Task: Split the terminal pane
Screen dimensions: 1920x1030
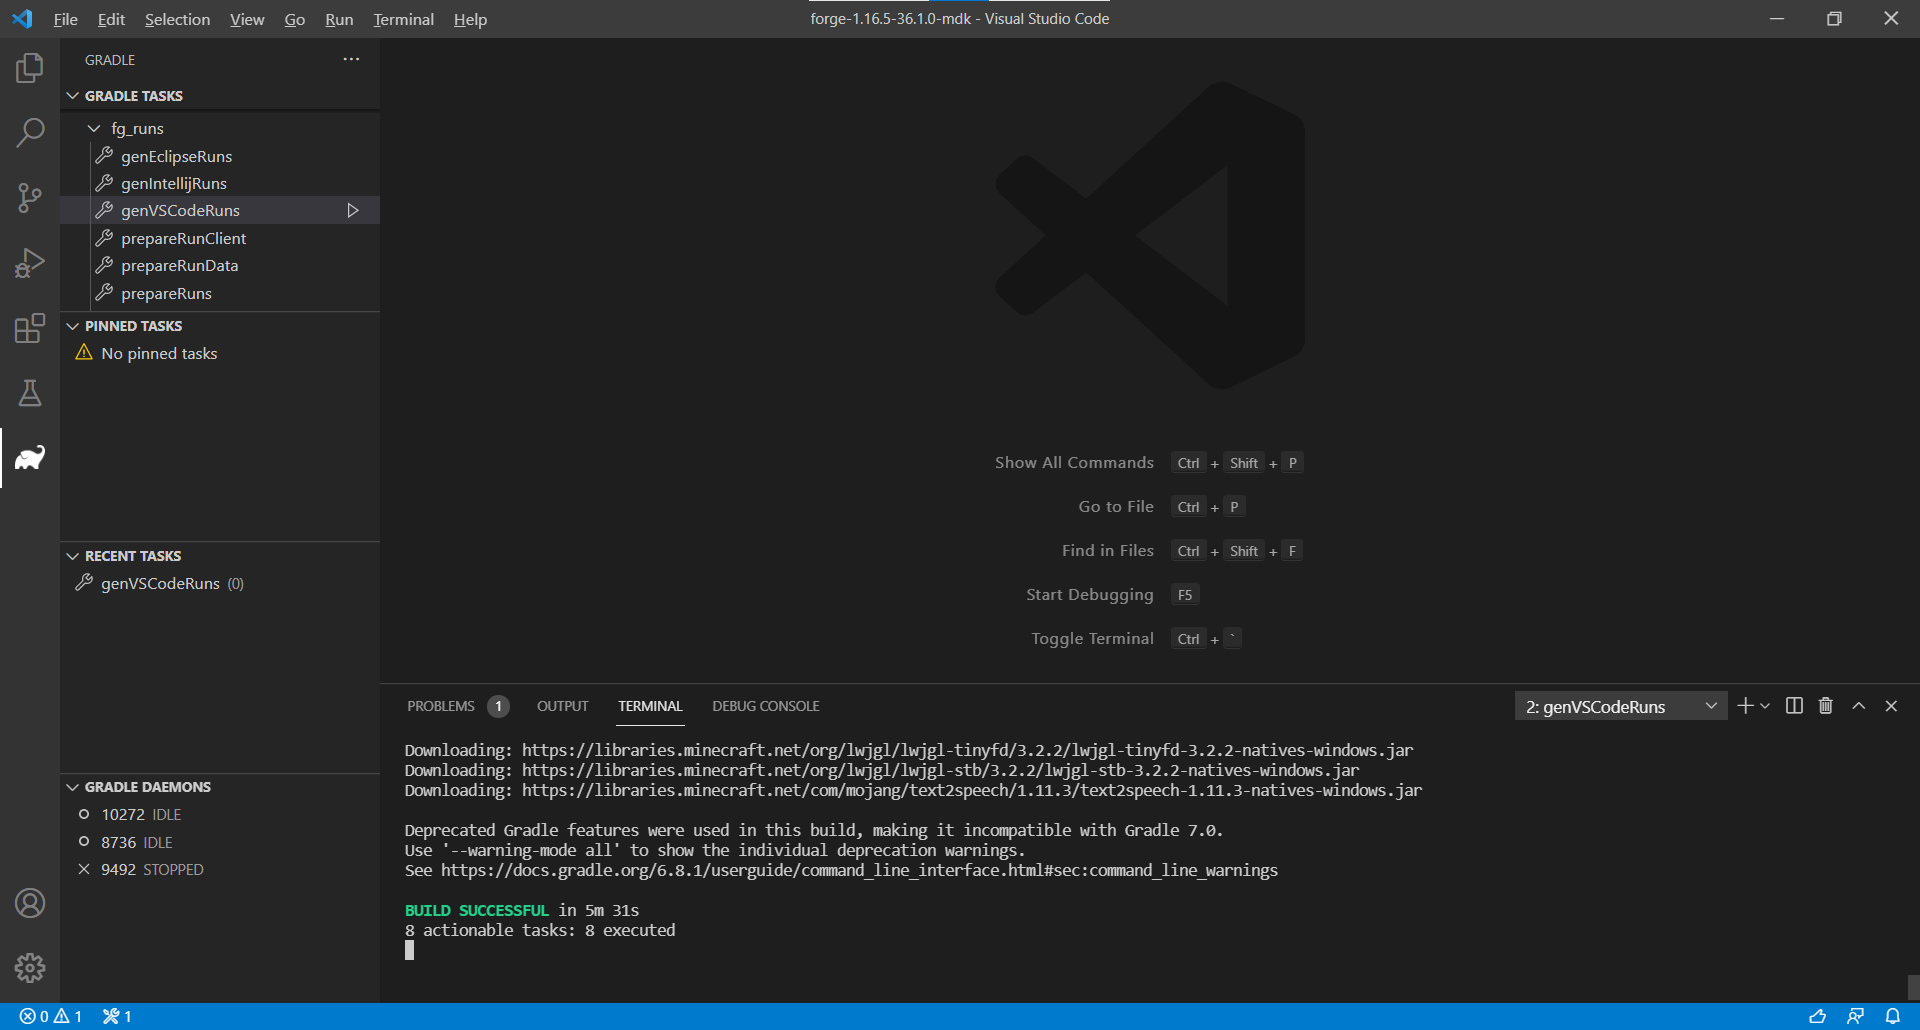Action: 1794,705
